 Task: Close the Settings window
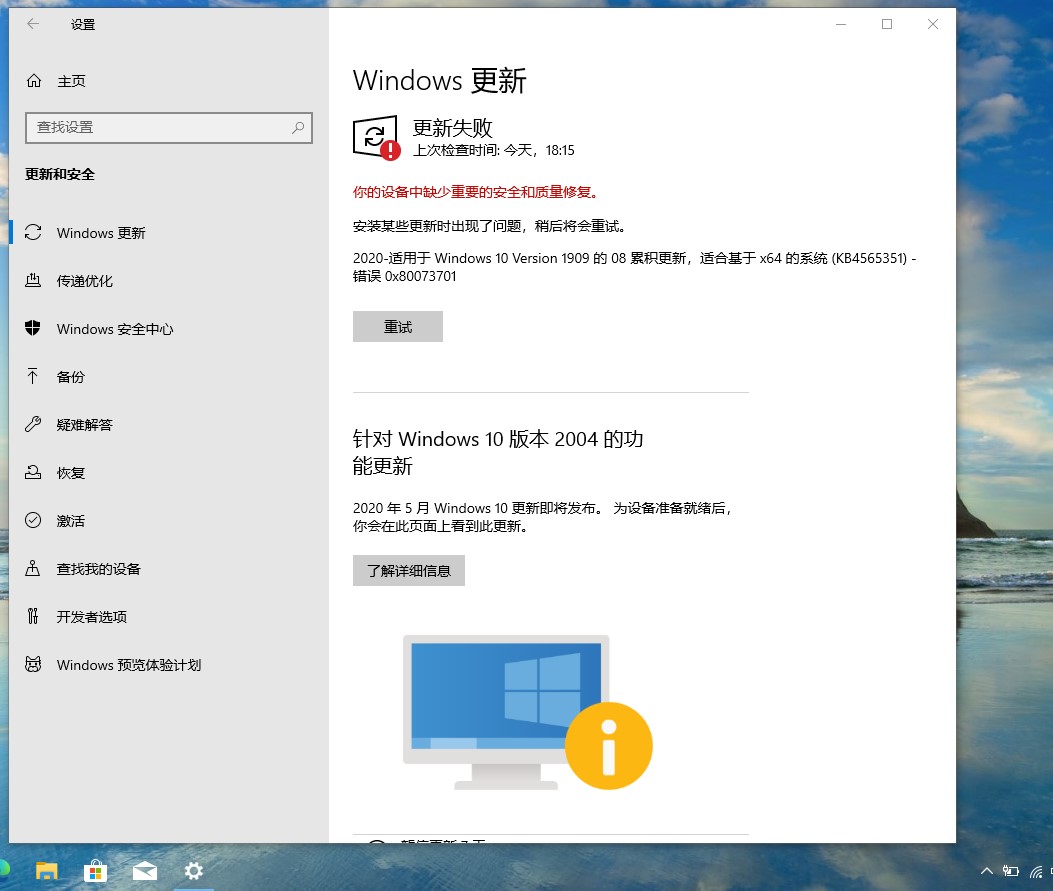click(x=933, y=24)
